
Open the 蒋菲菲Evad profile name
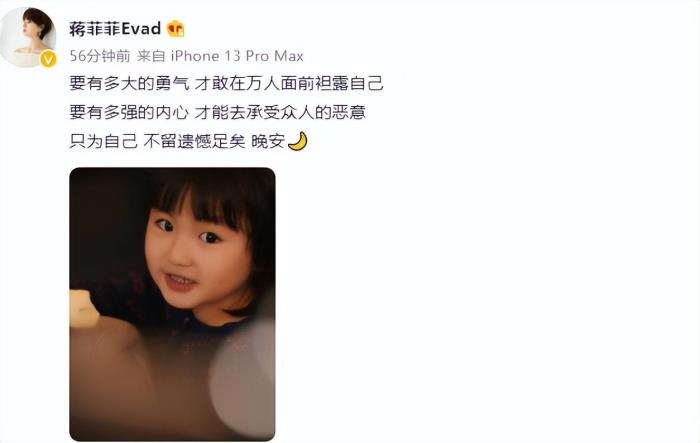click(x=115, y=29)
